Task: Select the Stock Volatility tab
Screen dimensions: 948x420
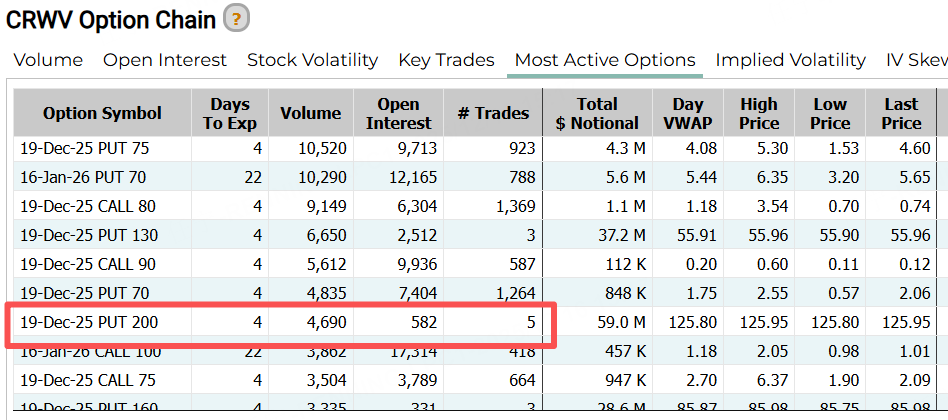Action: click(312, 60)
